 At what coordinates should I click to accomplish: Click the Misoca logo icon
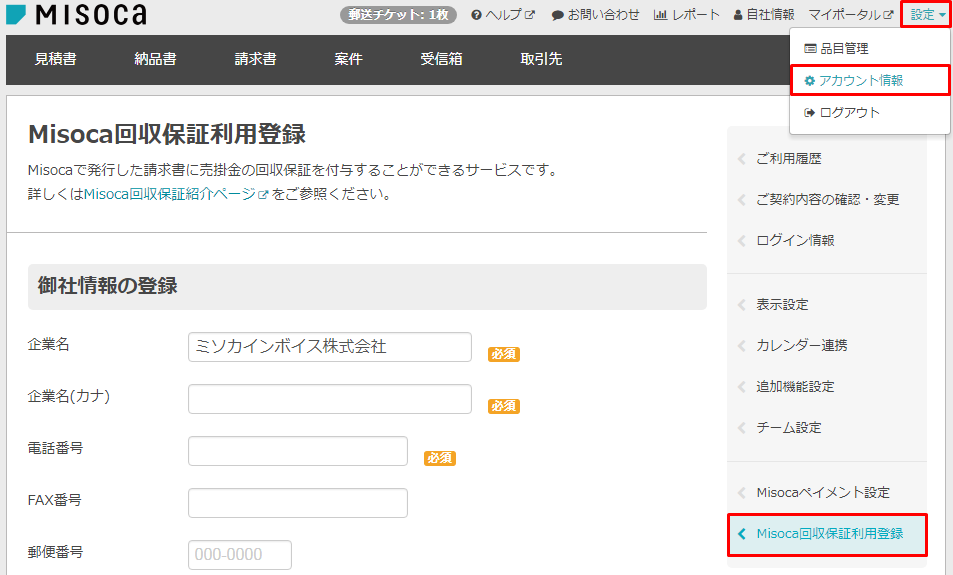coord(16,15)
